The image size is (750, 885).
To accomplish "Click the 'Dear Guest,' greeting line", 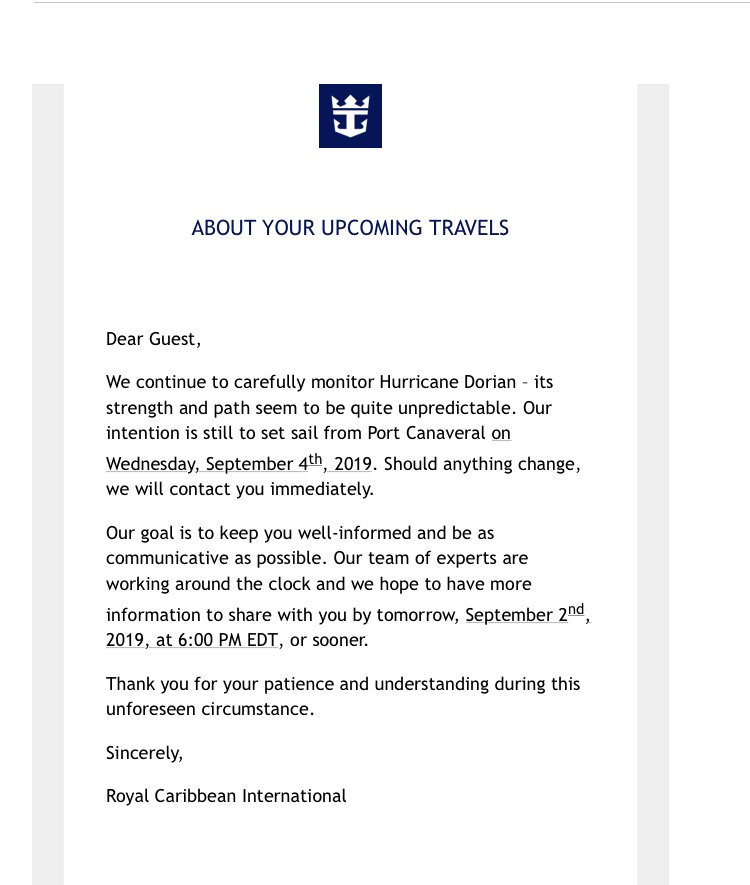I will tap(153, 339).
